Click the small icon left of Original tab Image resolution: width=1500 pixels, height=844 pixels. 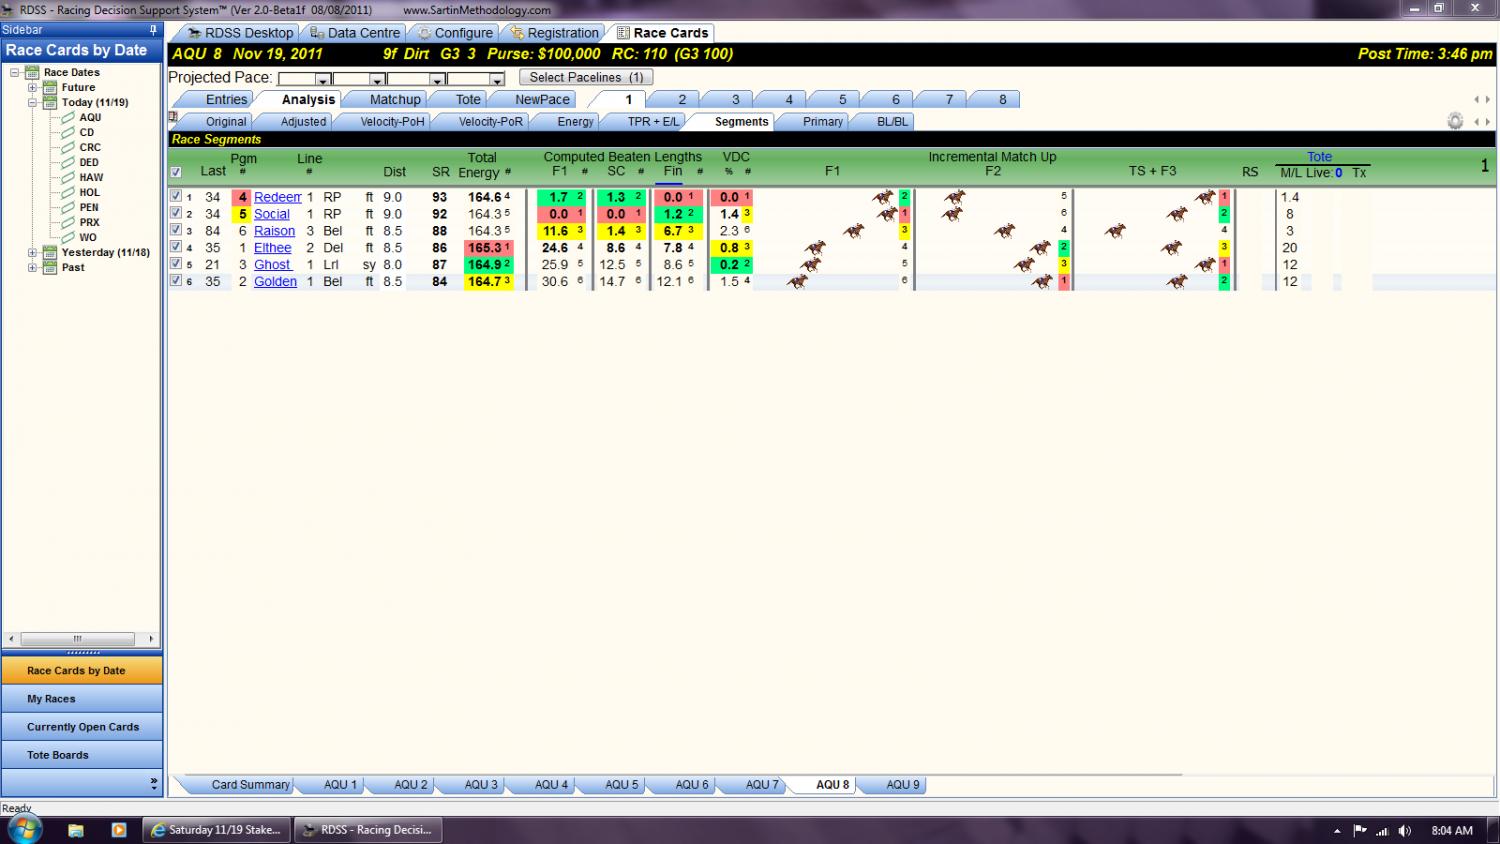(173, 117)
